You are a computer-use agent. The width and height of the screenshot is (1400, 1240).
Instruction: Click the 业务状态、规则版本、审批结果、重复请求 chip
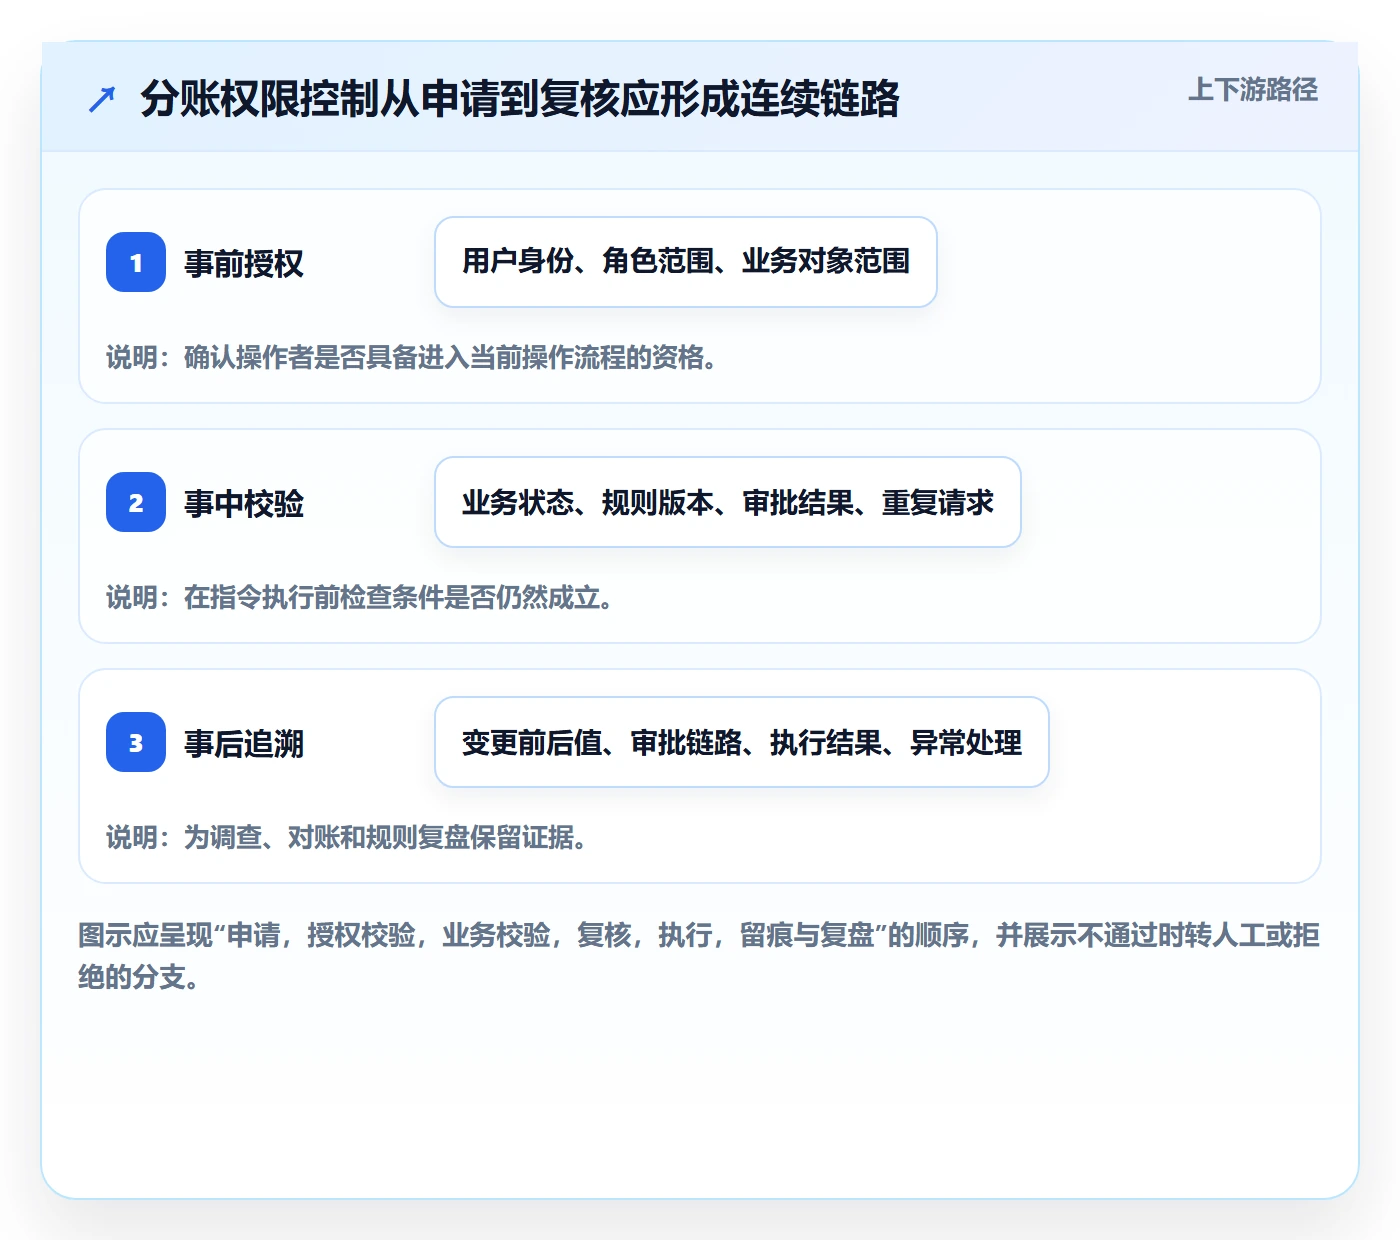(728, 502)
